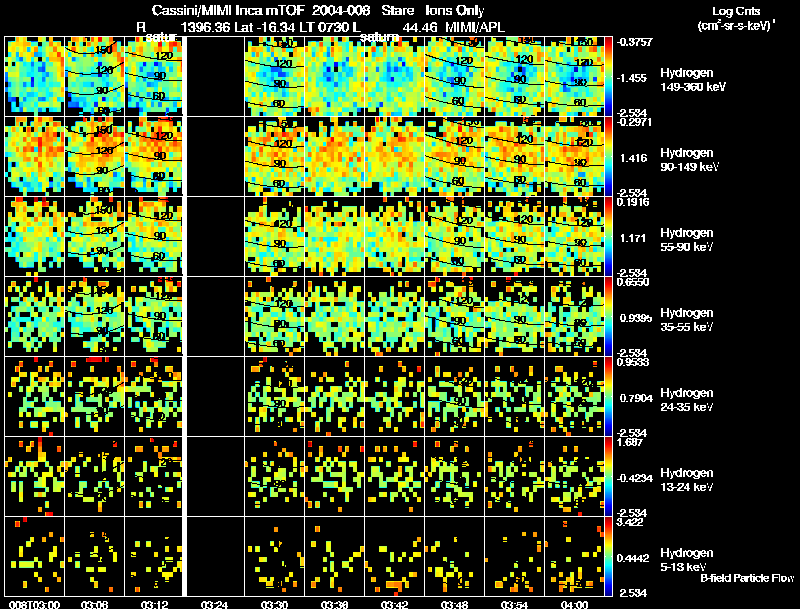Select the 13-24 keV image at 03:12
The image size is (800, 609).
coord(154,476)
